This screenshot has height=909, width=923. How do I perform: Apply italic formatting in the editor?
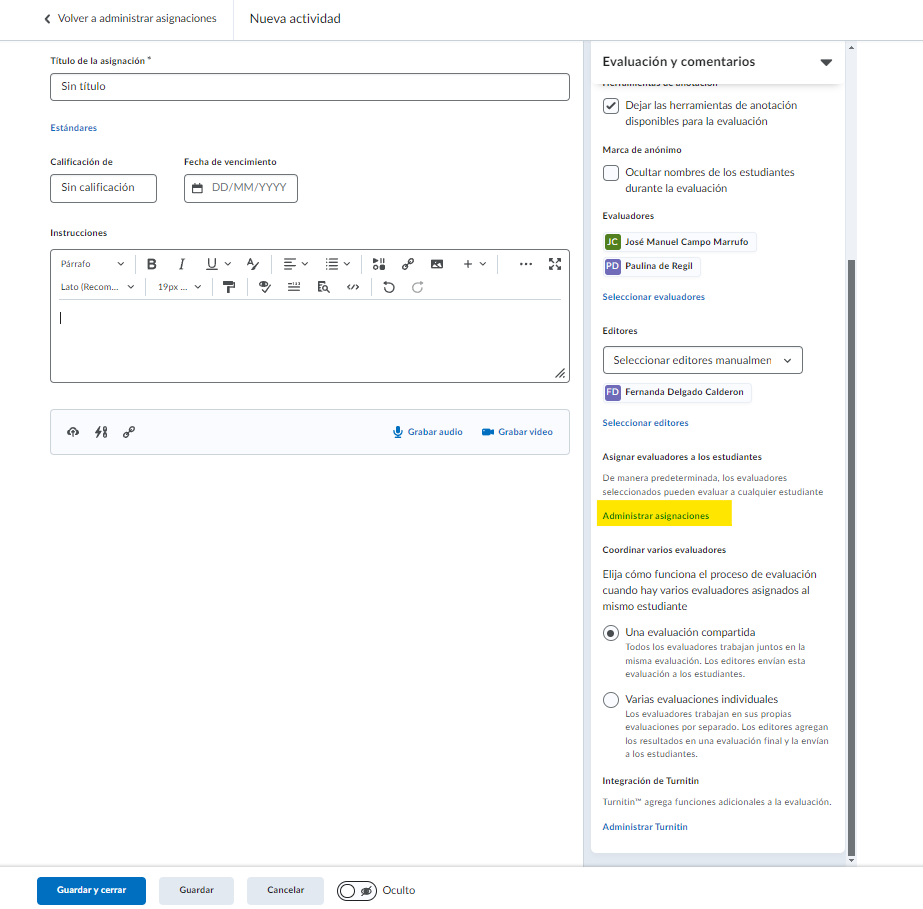(x=182, y=264)
